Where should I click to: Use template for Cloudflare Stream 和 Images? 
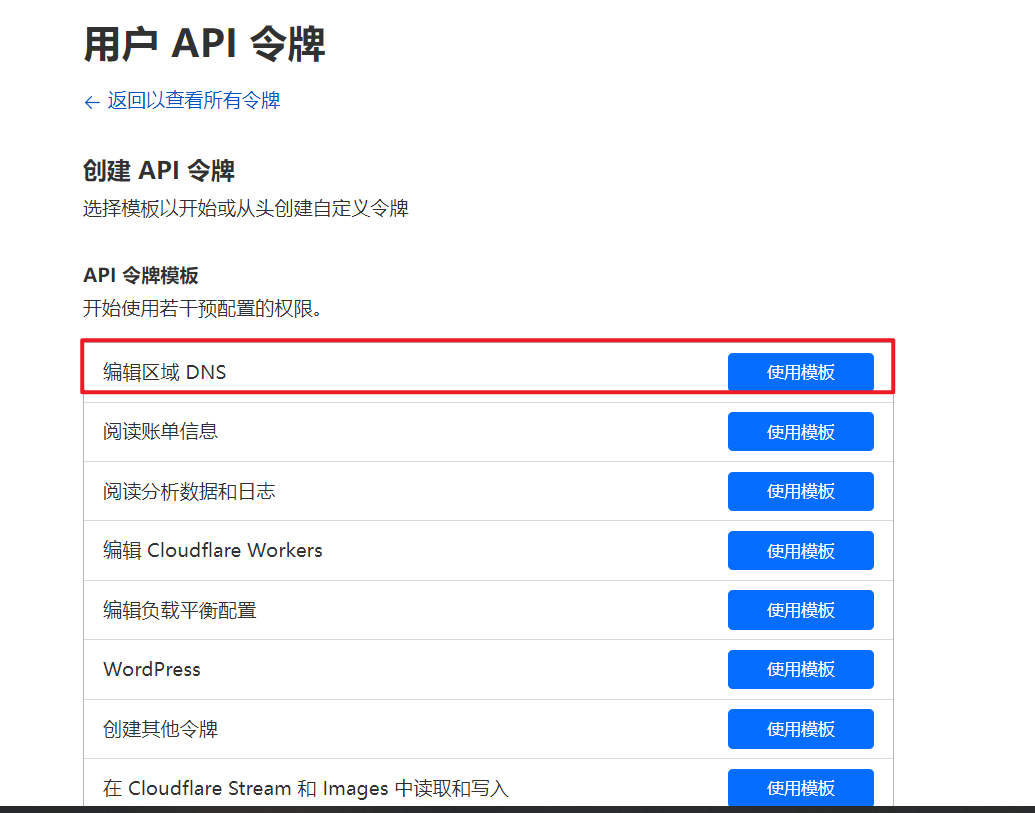click(x=800, y=788)
